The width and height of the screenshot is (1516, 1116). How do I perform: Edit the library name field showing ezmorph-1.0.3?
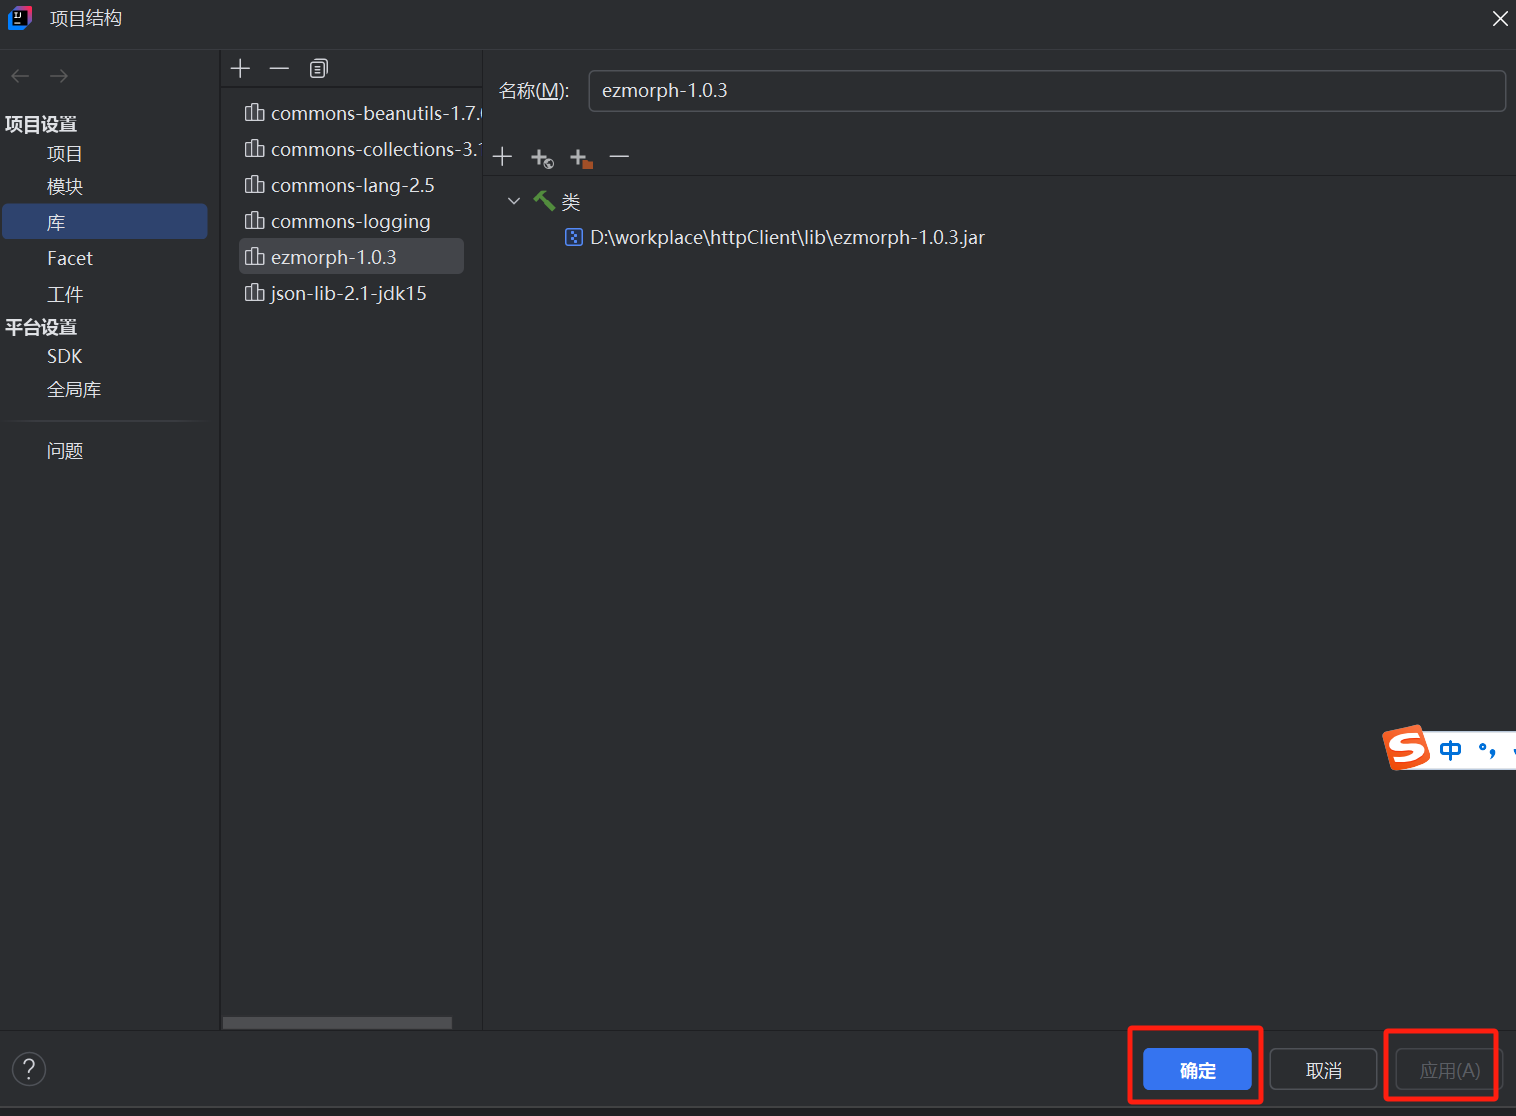(1046, 90)
